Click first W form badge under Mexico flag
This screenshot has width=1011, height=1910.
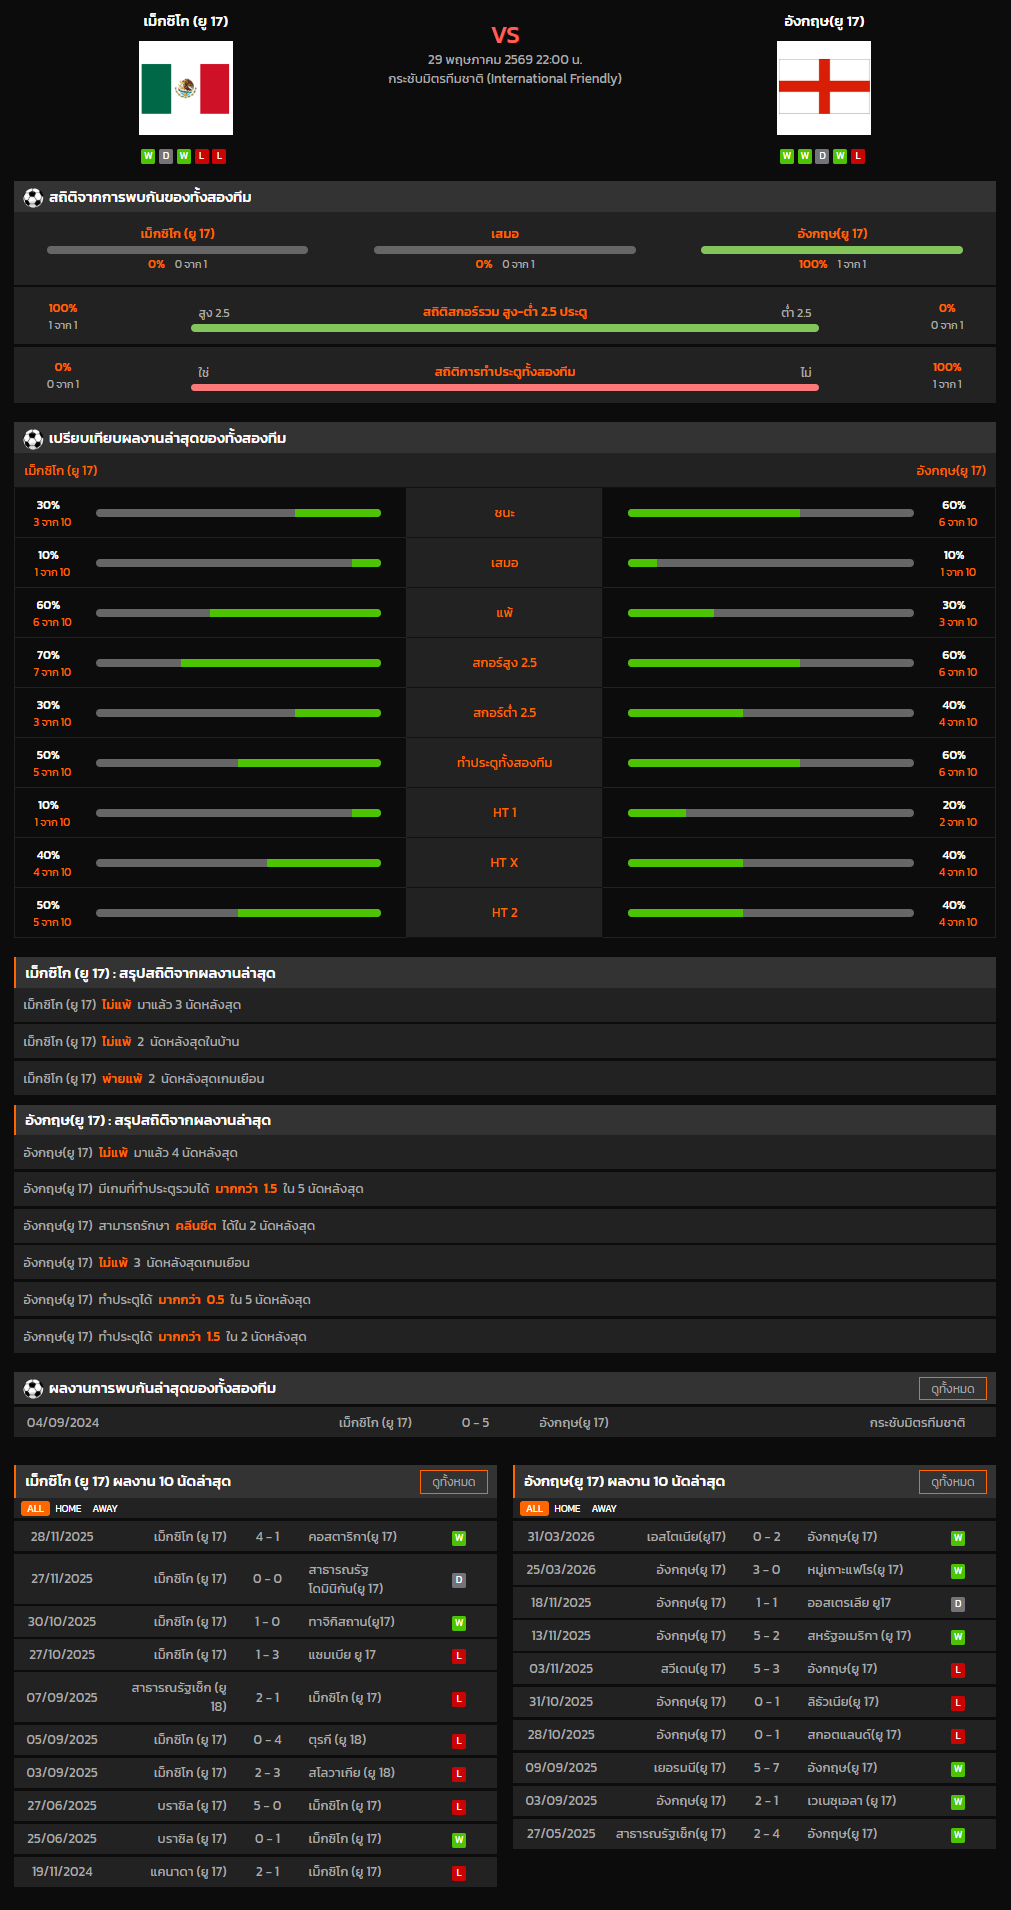coord(148,156)
